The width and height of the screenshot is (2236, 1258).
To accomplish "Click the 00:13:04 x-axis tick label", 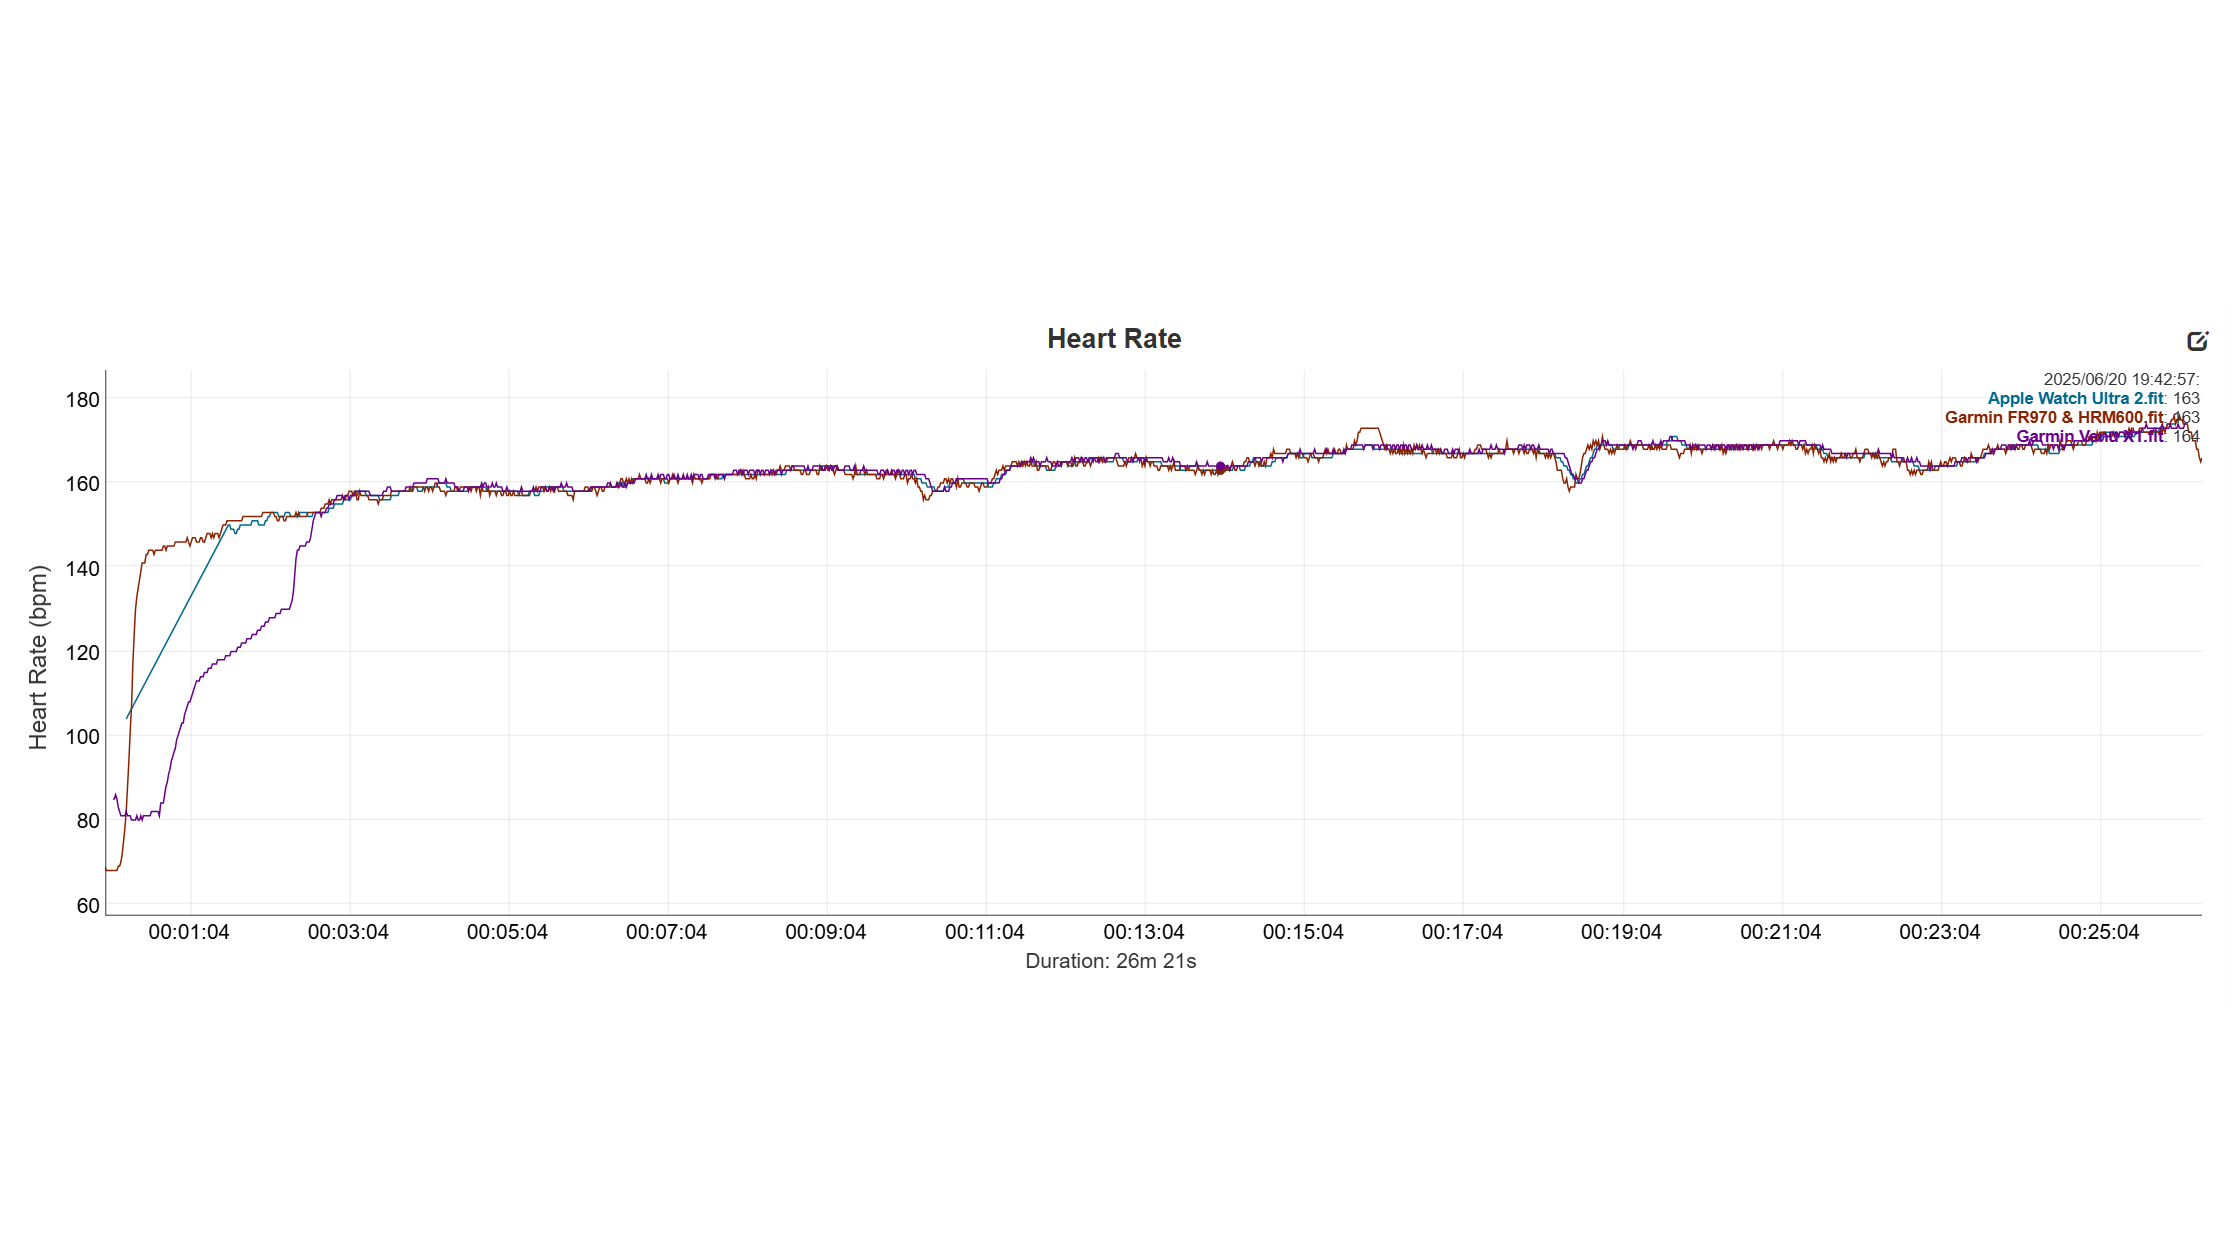I will coord(1144,932).
